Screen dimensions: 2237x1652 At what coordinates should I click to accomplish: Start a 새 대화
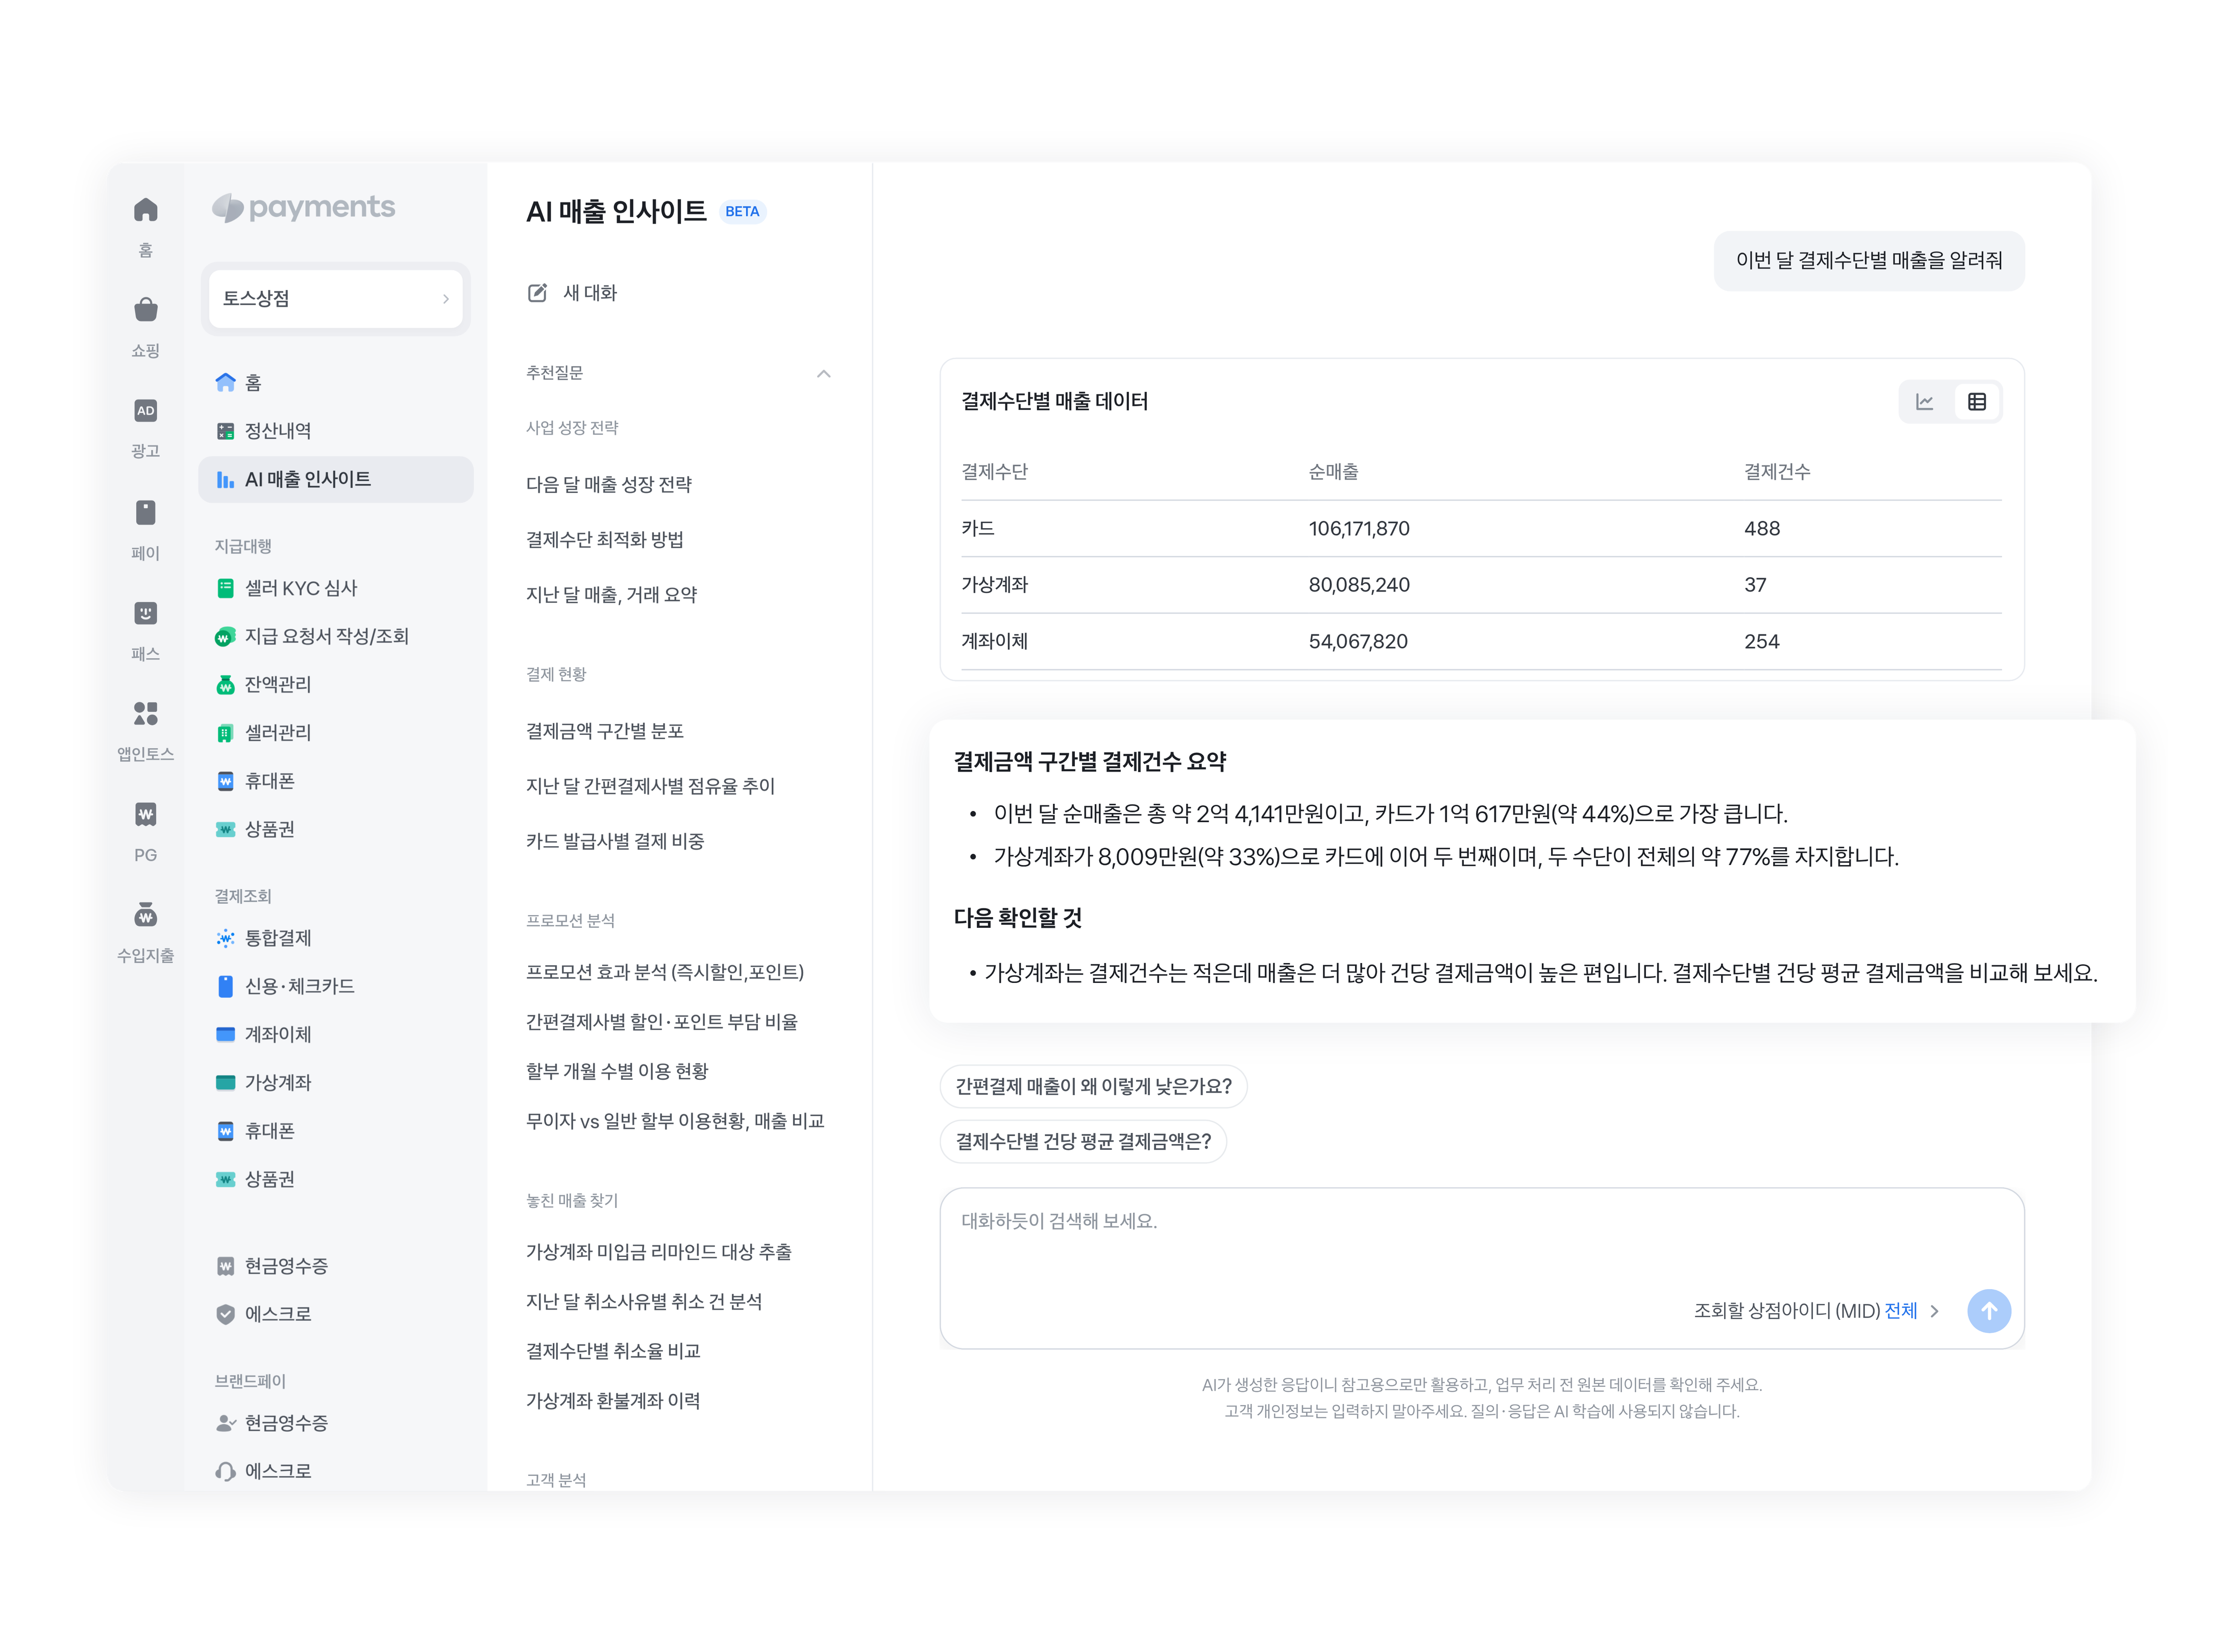[573, 293]
